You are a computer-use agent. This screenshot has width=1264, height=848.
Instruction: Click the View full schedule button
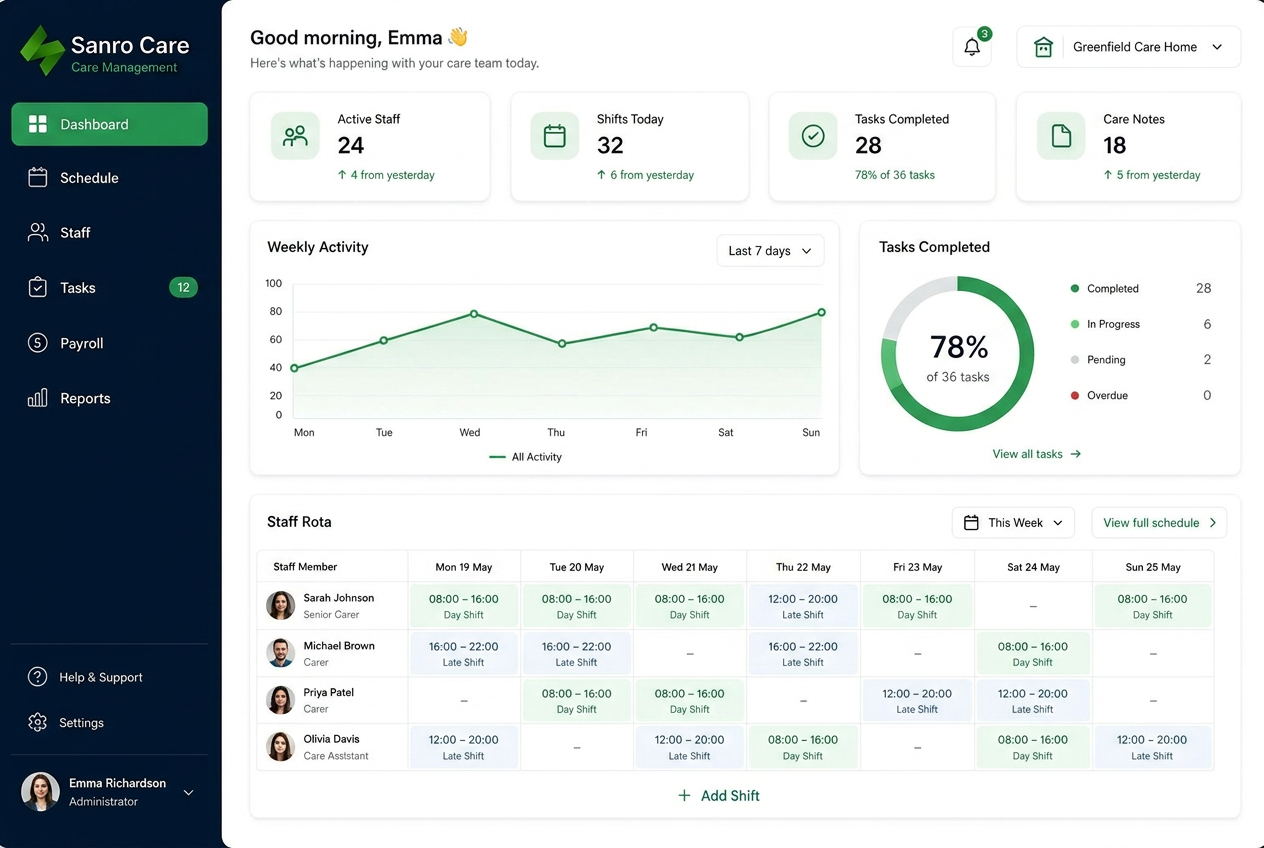[x=1159, y=523]
